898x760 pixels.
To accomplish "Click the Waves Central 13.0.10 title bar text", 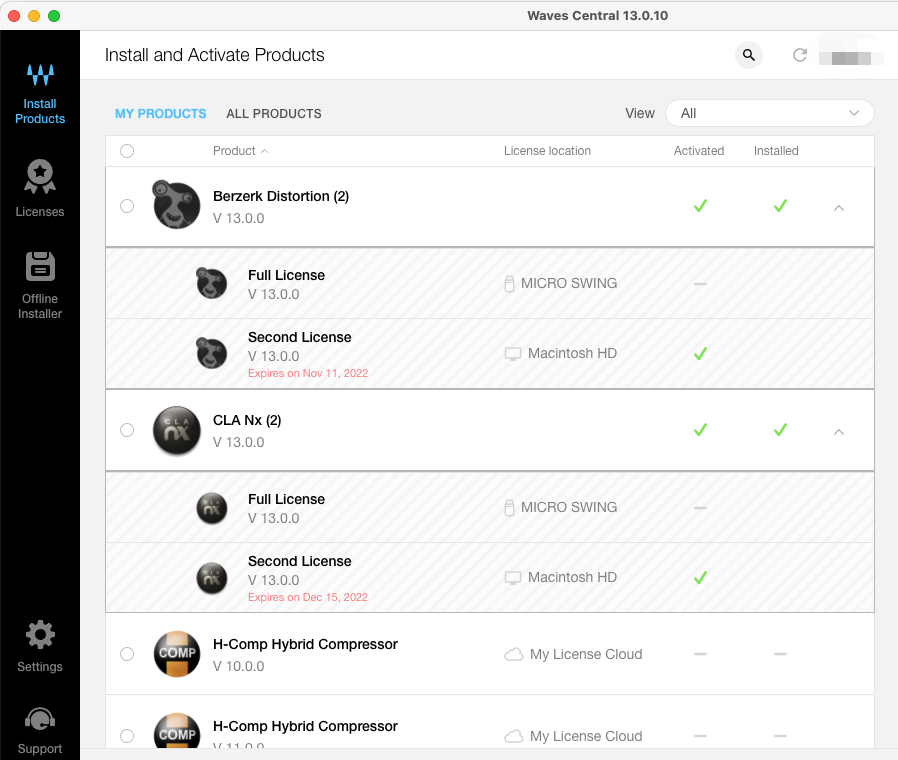I will point(597,15).
